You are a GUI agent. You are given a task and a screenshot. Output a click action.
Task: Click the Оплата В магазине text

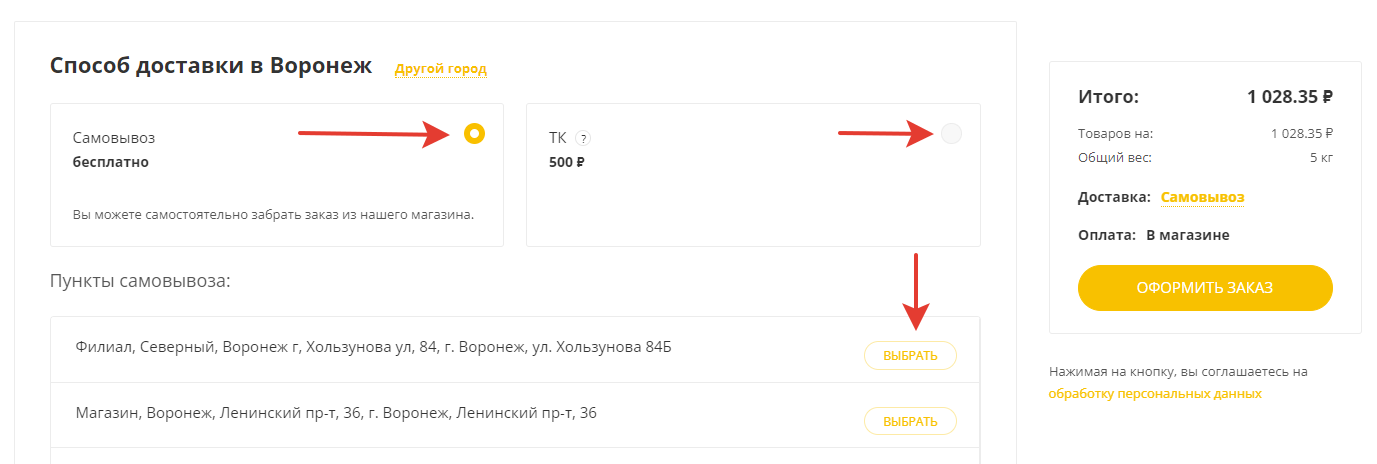tap(1153, 235)
